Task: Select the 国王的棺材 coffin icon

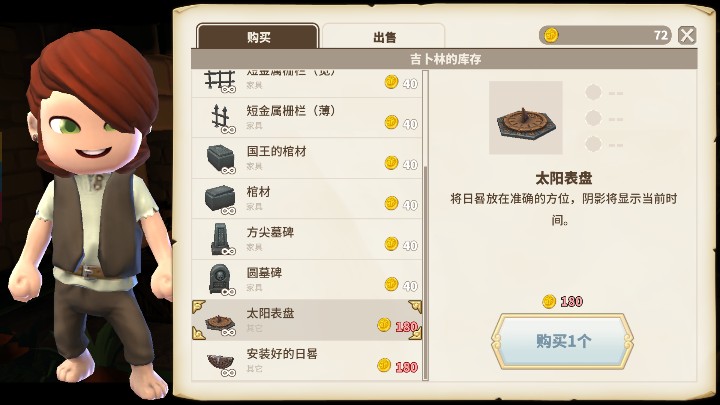Action: tap(220, 159)
